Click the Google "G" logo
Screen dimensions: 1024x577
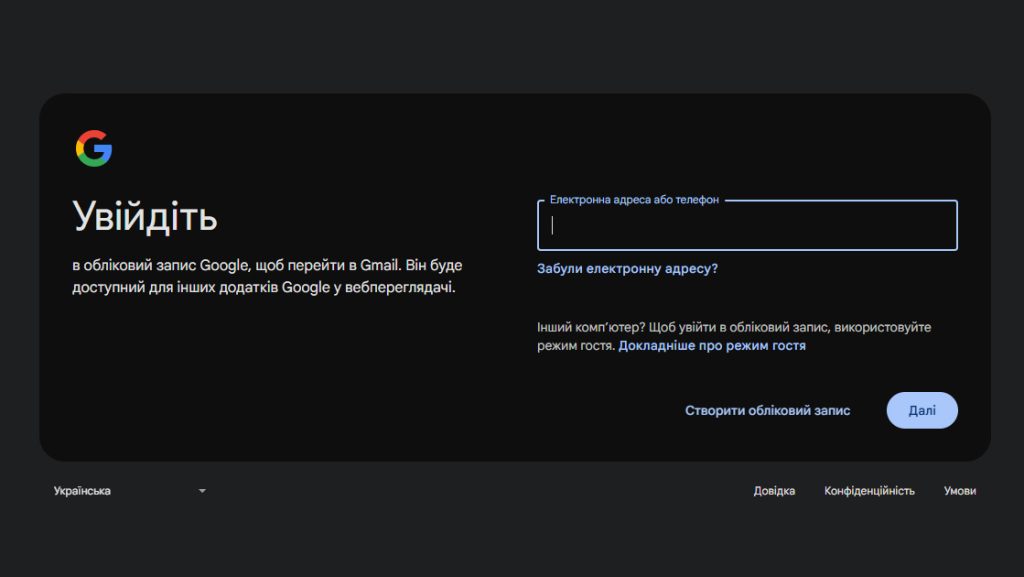[94, 148]
